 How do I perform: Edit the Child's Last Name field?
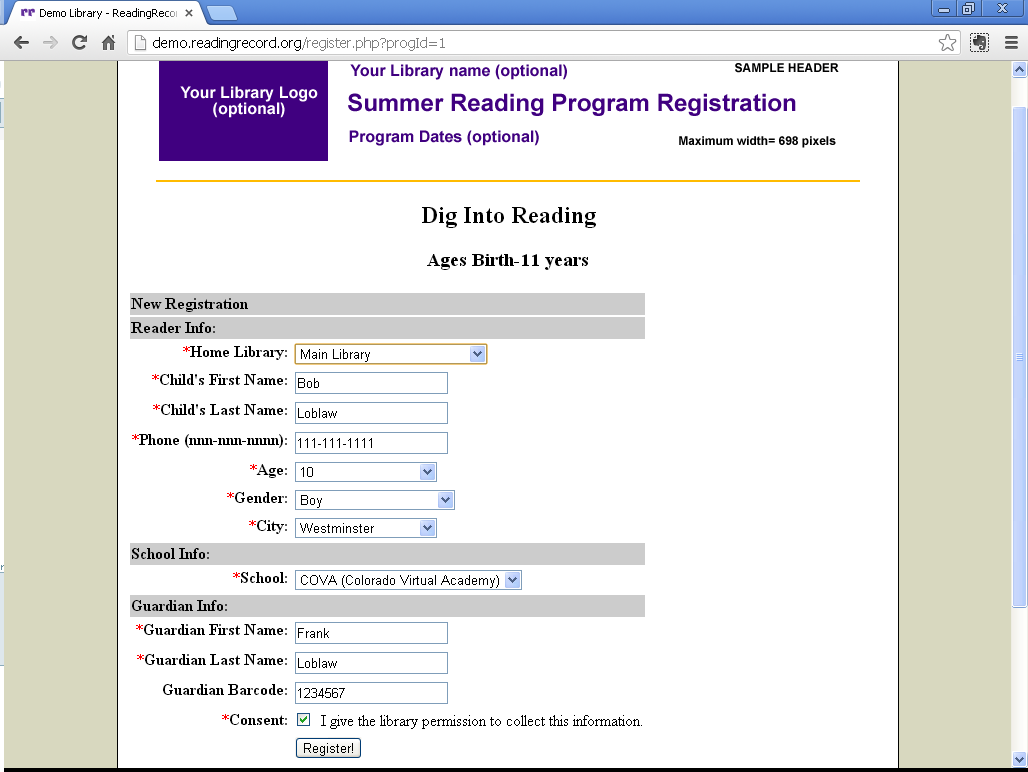tap(371, 414)
